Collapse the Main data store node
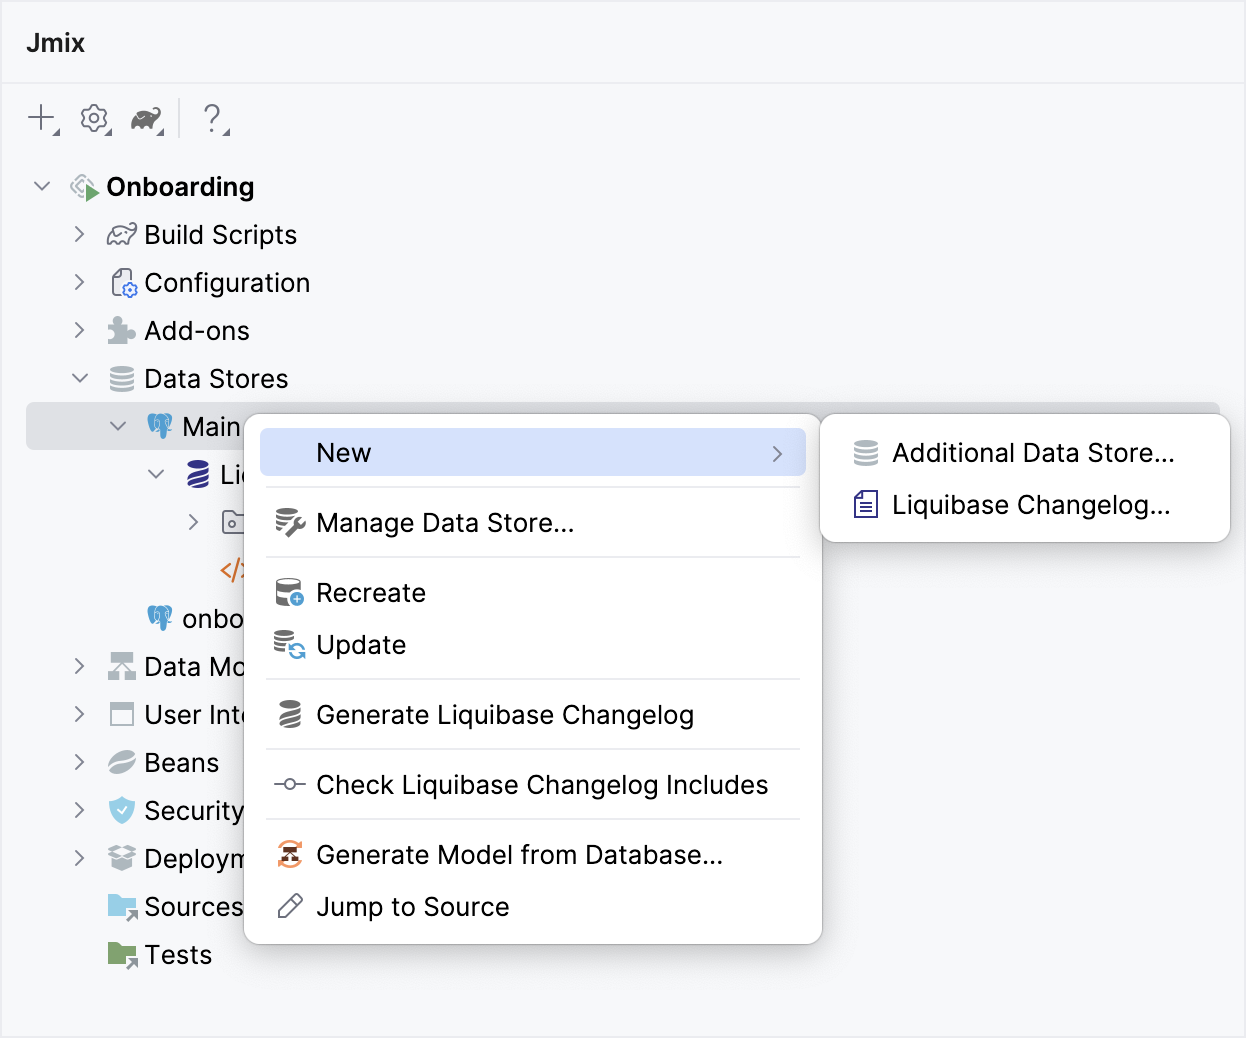The width and height of the screenshot is (1246, 1038). [118, 427]
